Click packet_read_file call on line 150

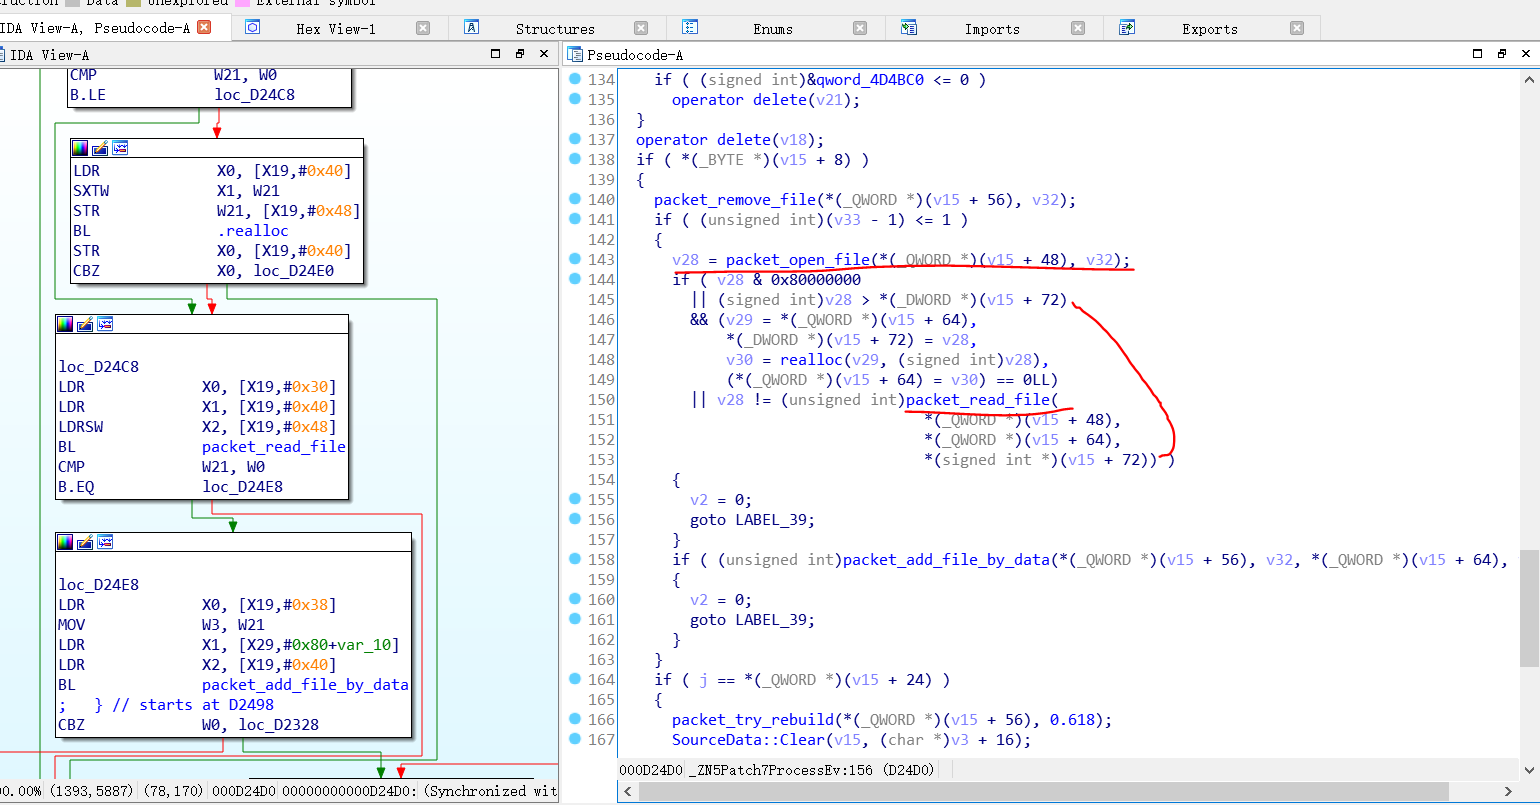click(978, 399)
